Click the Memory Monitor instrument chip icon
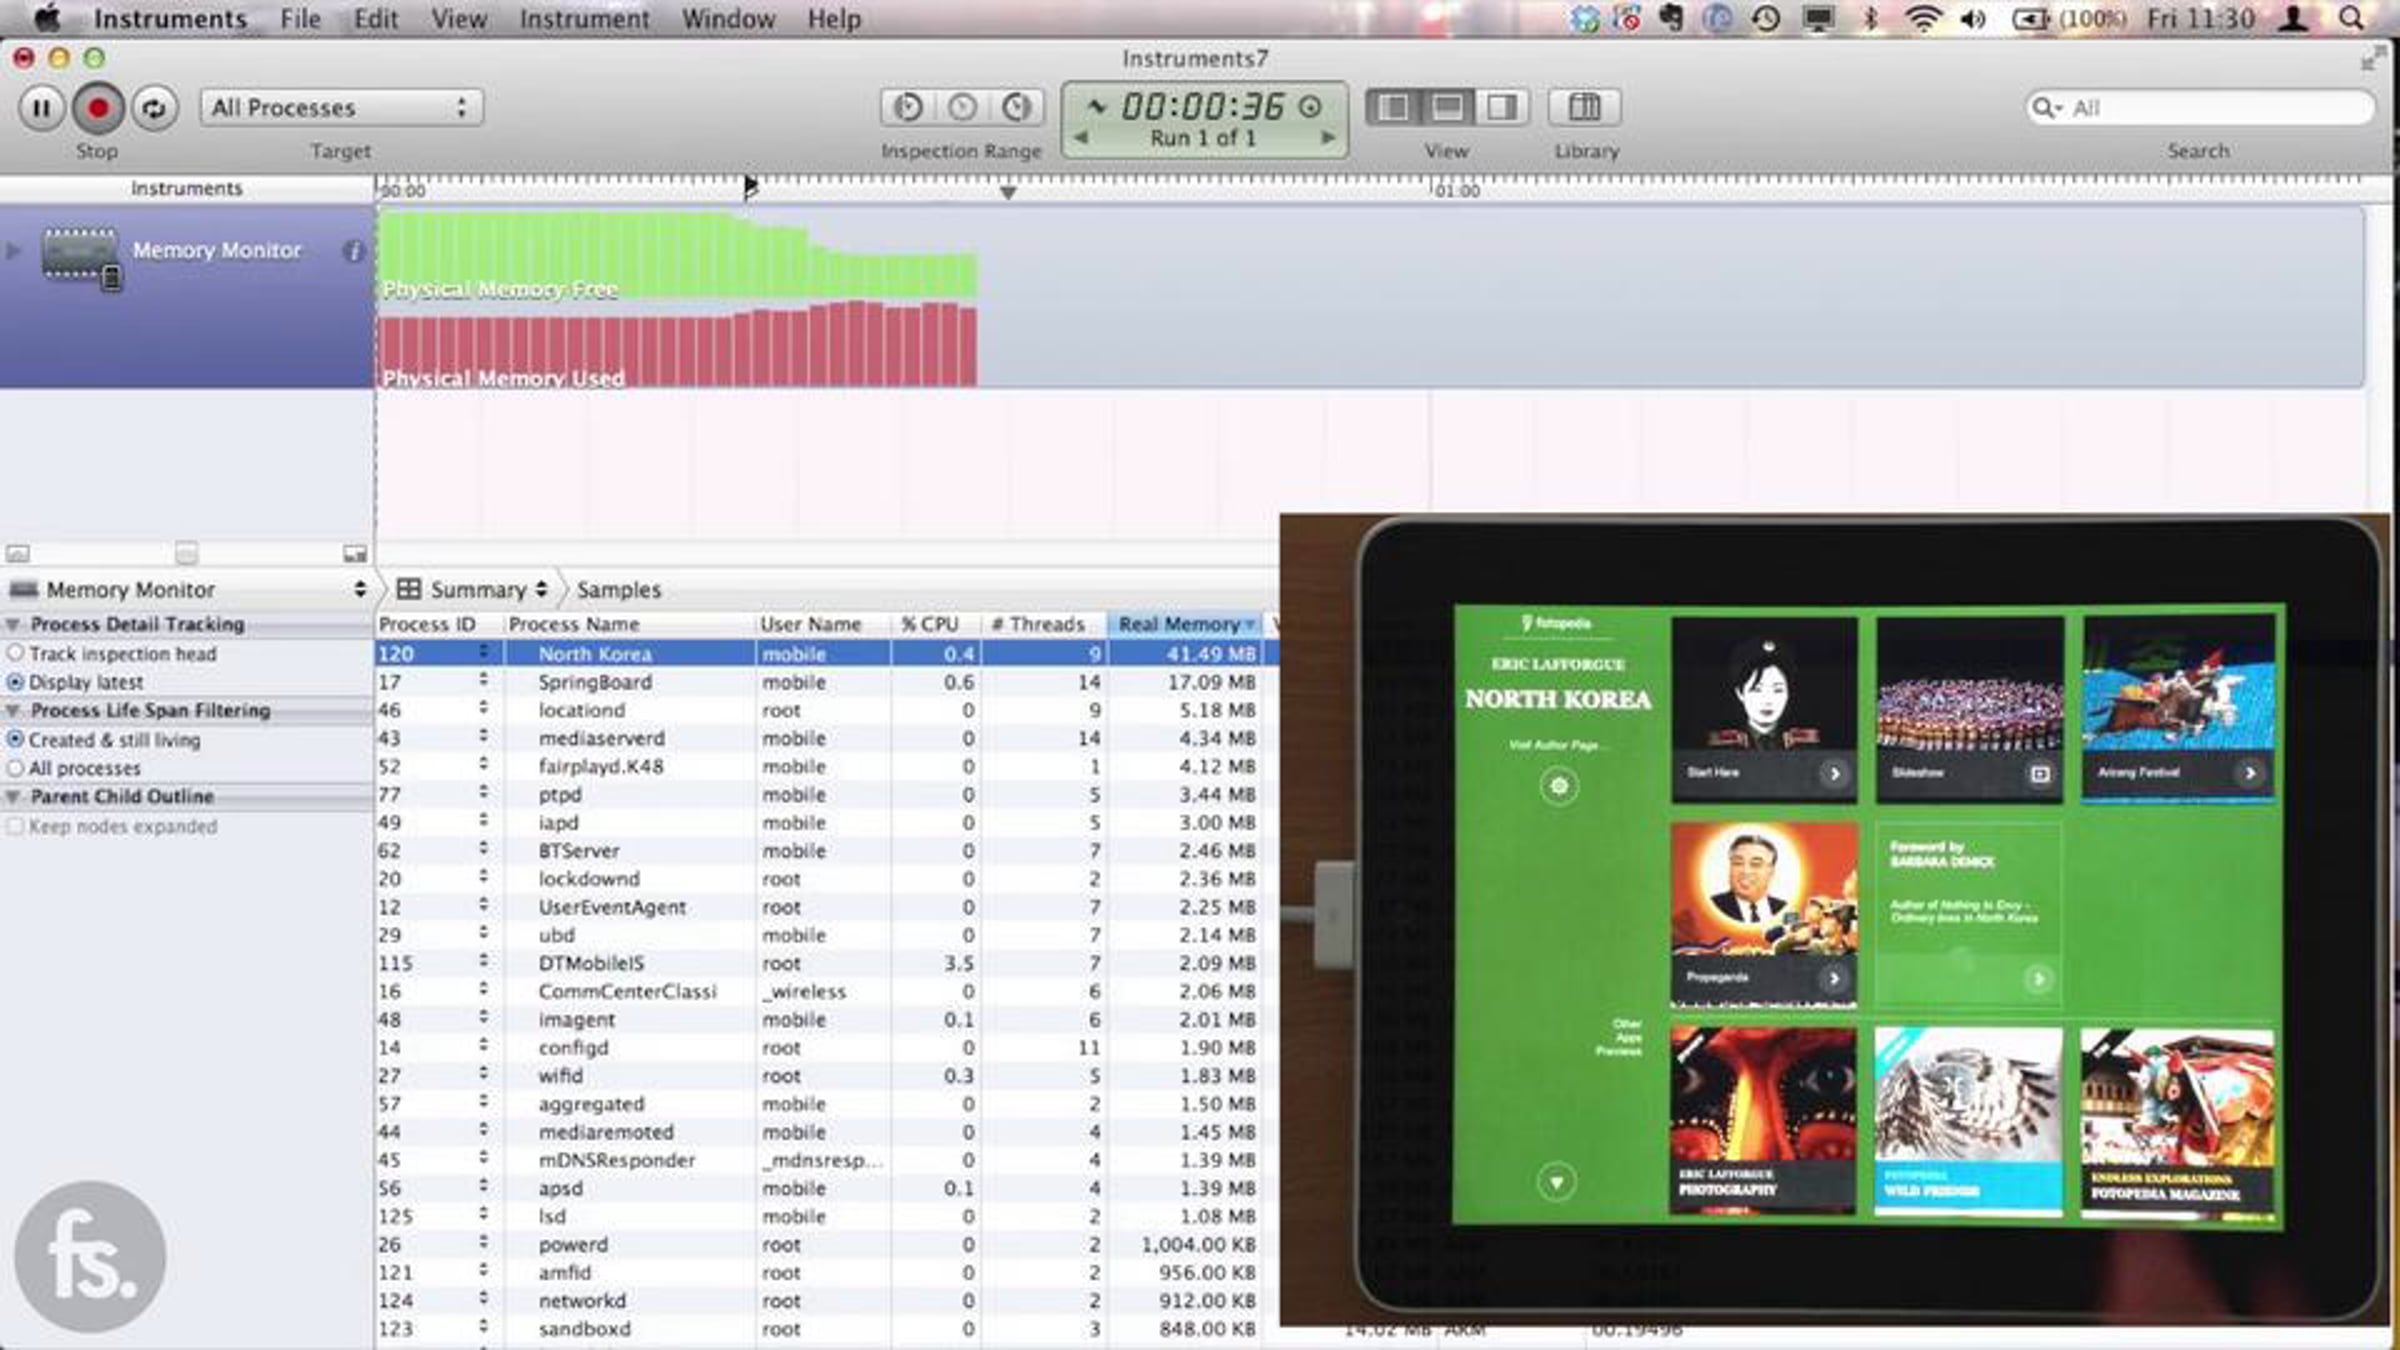This screenshot has width=2400, height=1350. [80, 258]
